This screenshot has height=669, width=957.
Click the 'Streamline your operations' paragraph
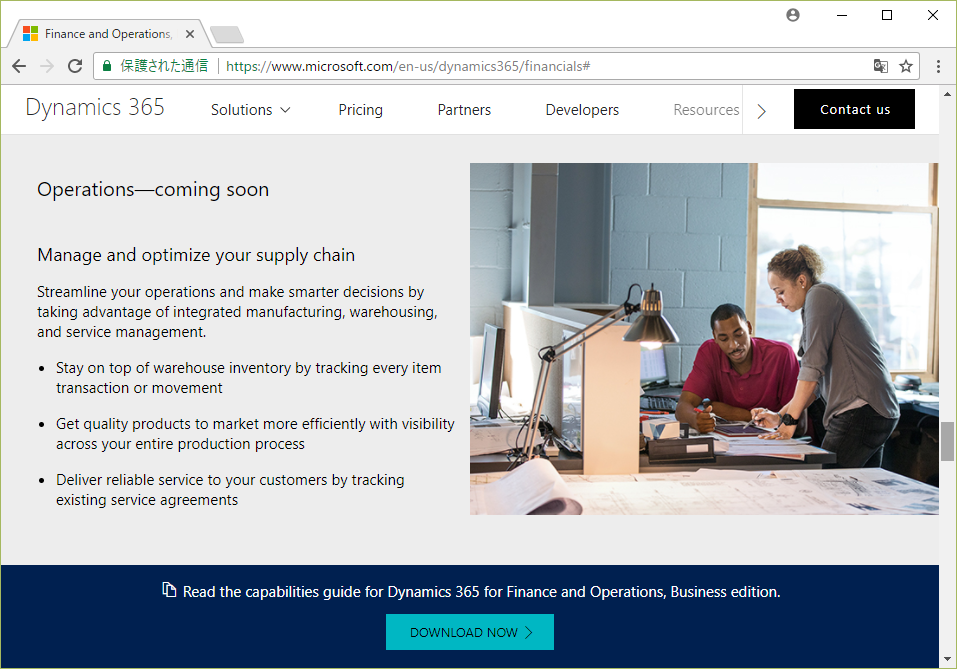tap(237, 312)
